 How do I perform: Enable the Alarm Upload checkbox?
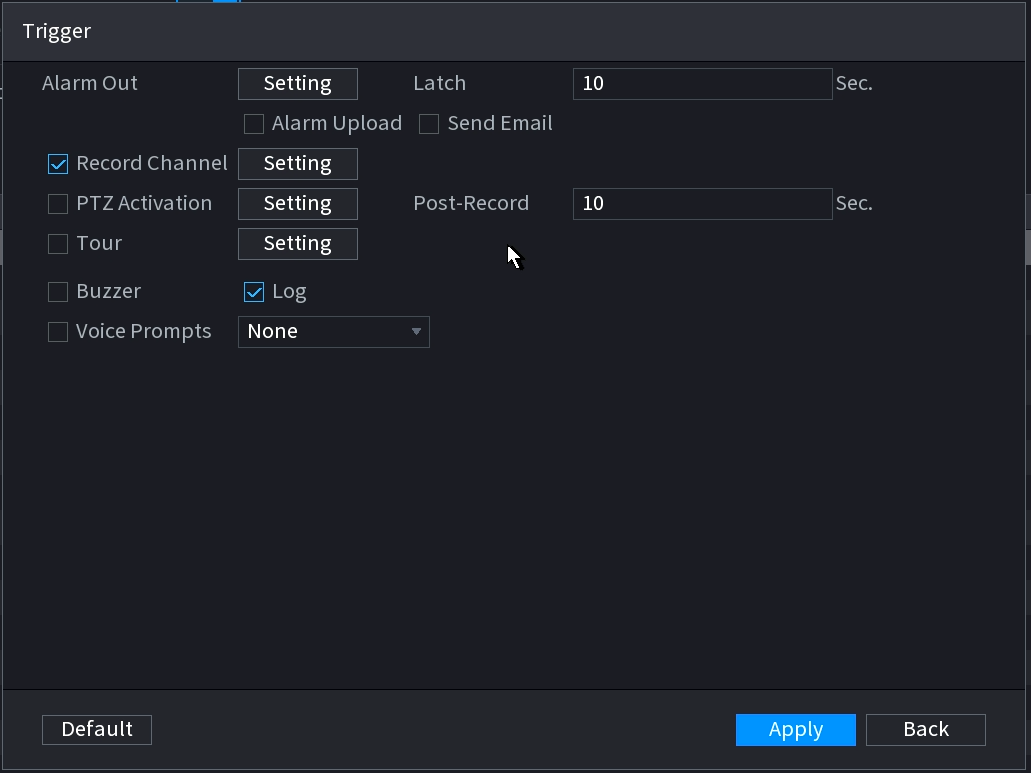point(254,124)
